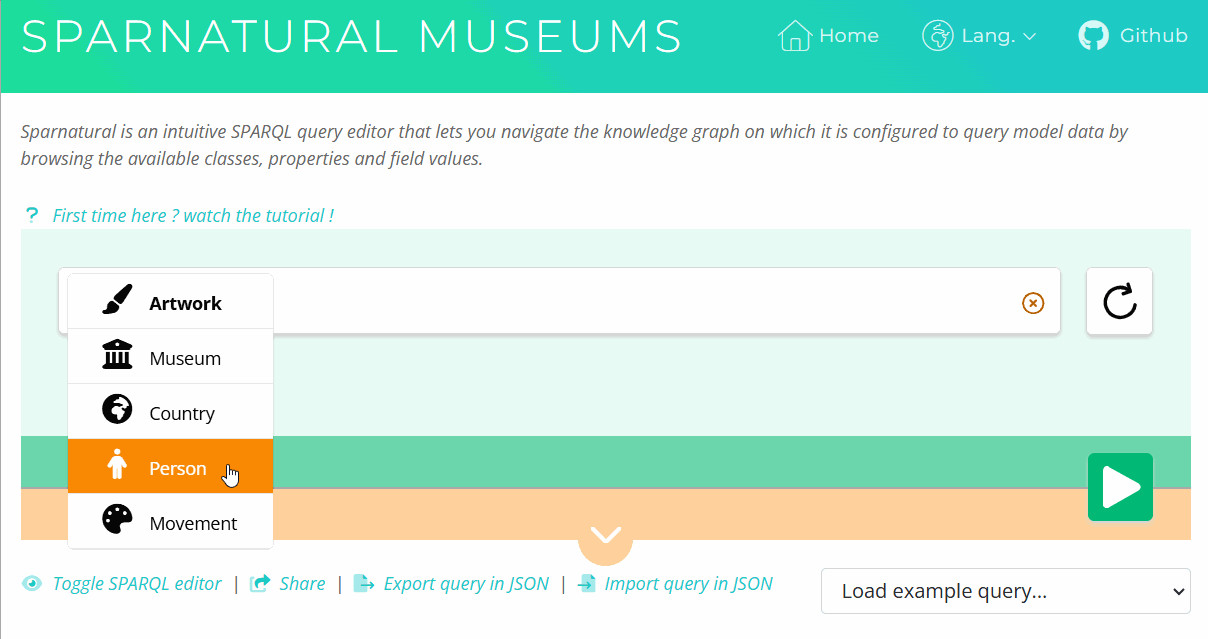The image size is (1208, 639).
Task: Open the tutorial link for first-time users
Action: point(192,215)
